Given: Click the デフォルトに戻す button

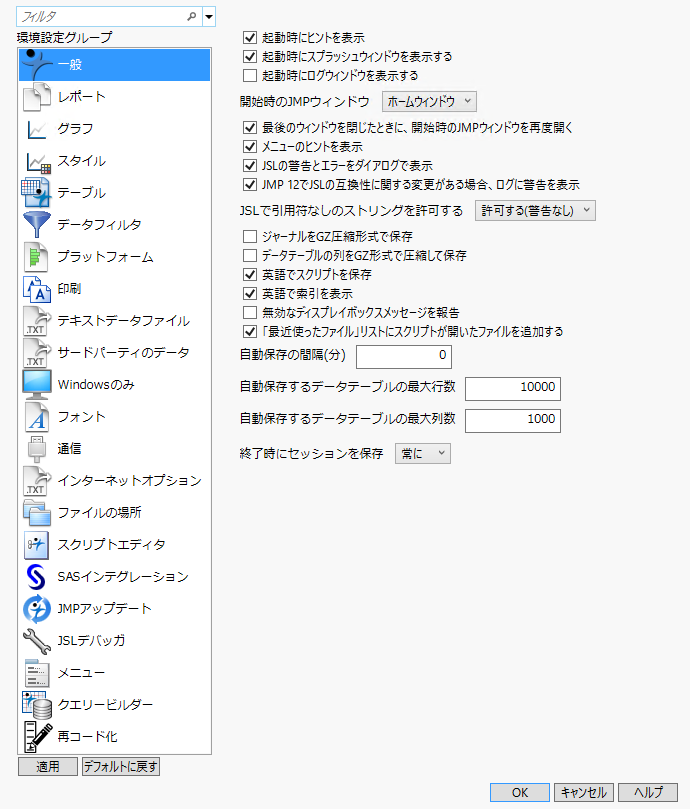Looking at the screenshot, I should click(121, 767).
